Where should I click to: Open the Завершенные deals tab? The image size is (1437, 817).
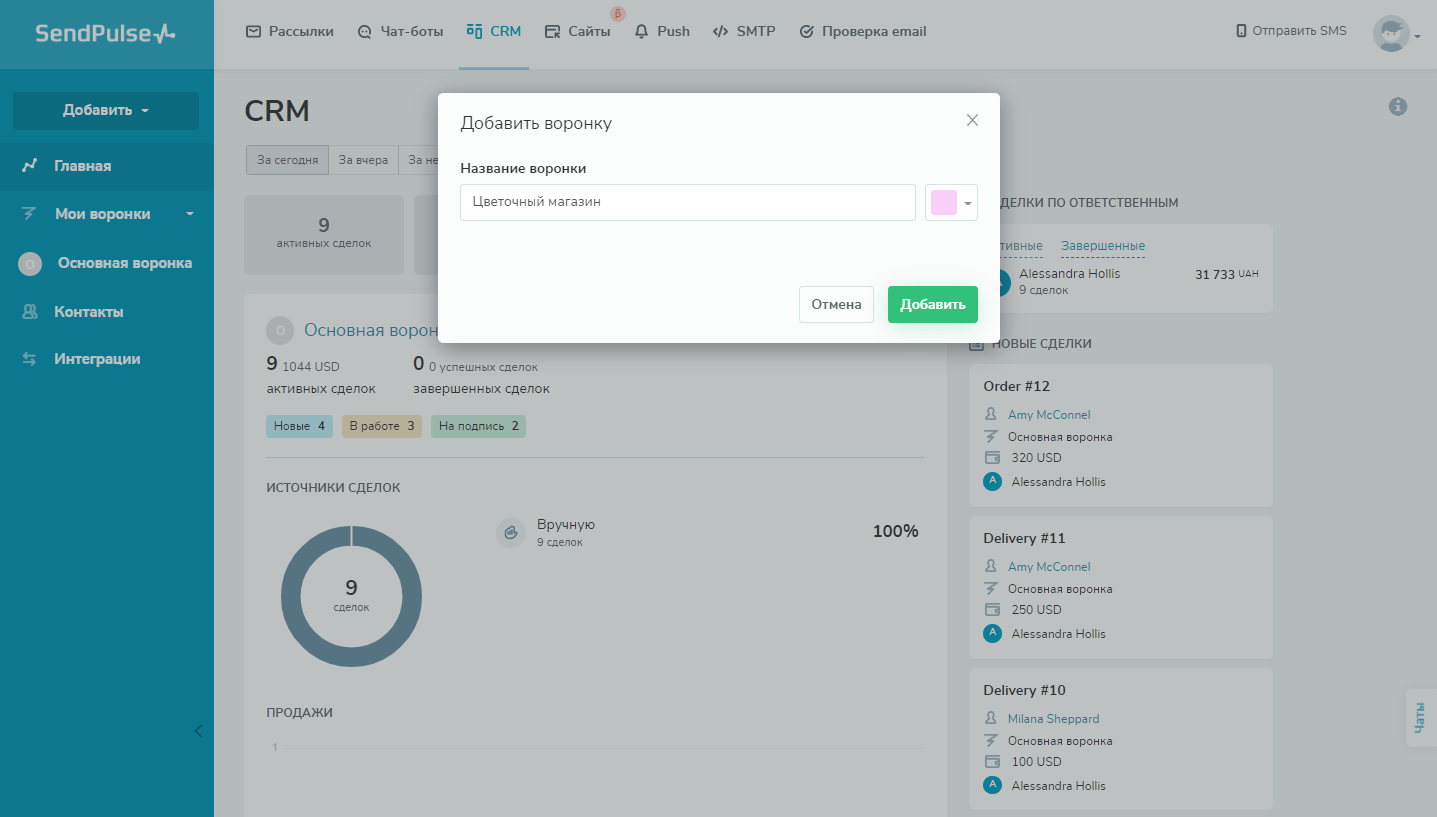pyautogui.click(x=1103, y=246)
